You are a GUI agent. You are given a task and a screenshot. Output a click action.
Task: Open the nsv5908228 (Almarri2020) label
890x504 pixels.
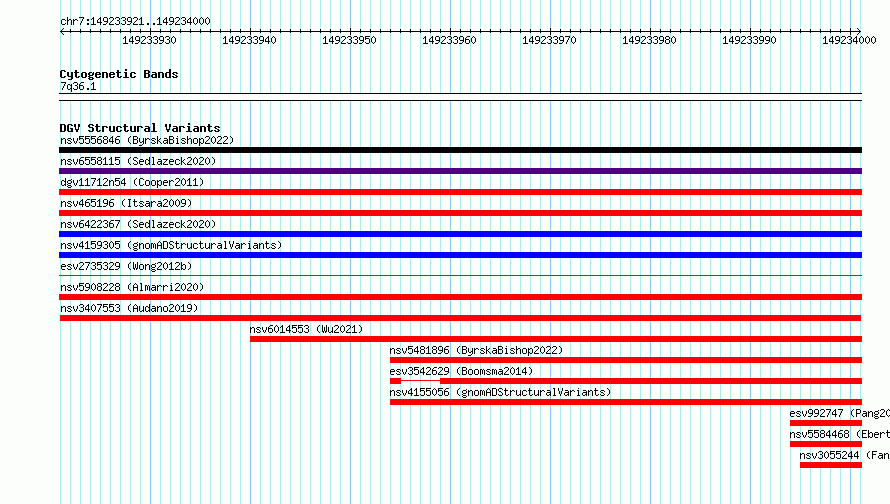coord(132,287)
